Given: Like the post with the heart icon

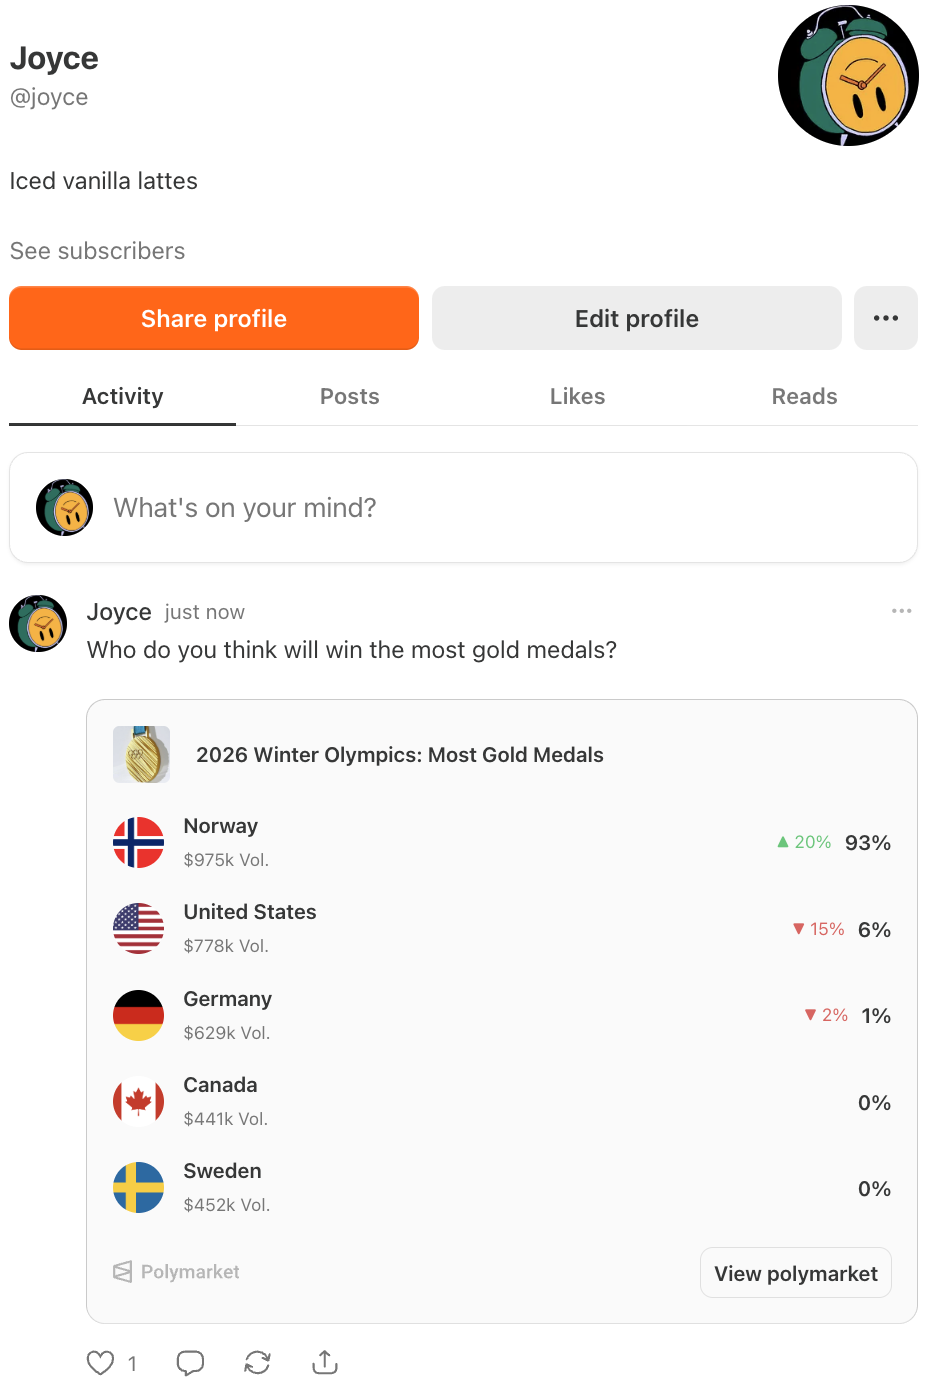Looking at the screenshot, I should coord(101,1362).
